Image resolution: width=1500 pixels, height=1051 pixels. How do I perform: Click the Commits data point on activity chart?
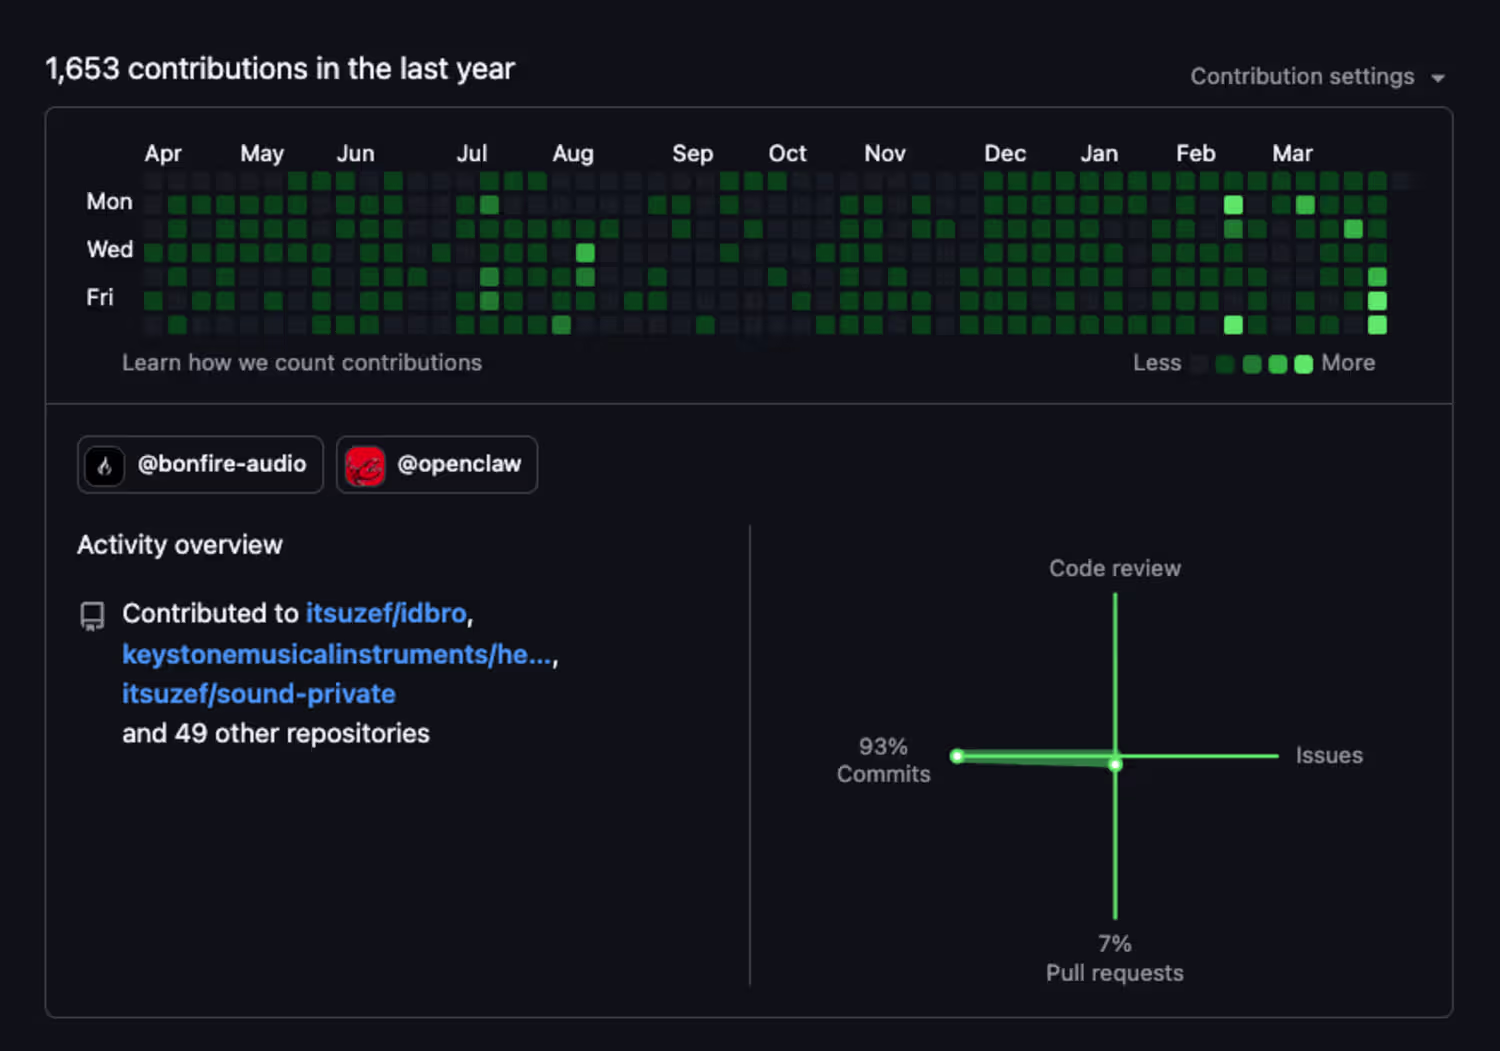point(957,756)
